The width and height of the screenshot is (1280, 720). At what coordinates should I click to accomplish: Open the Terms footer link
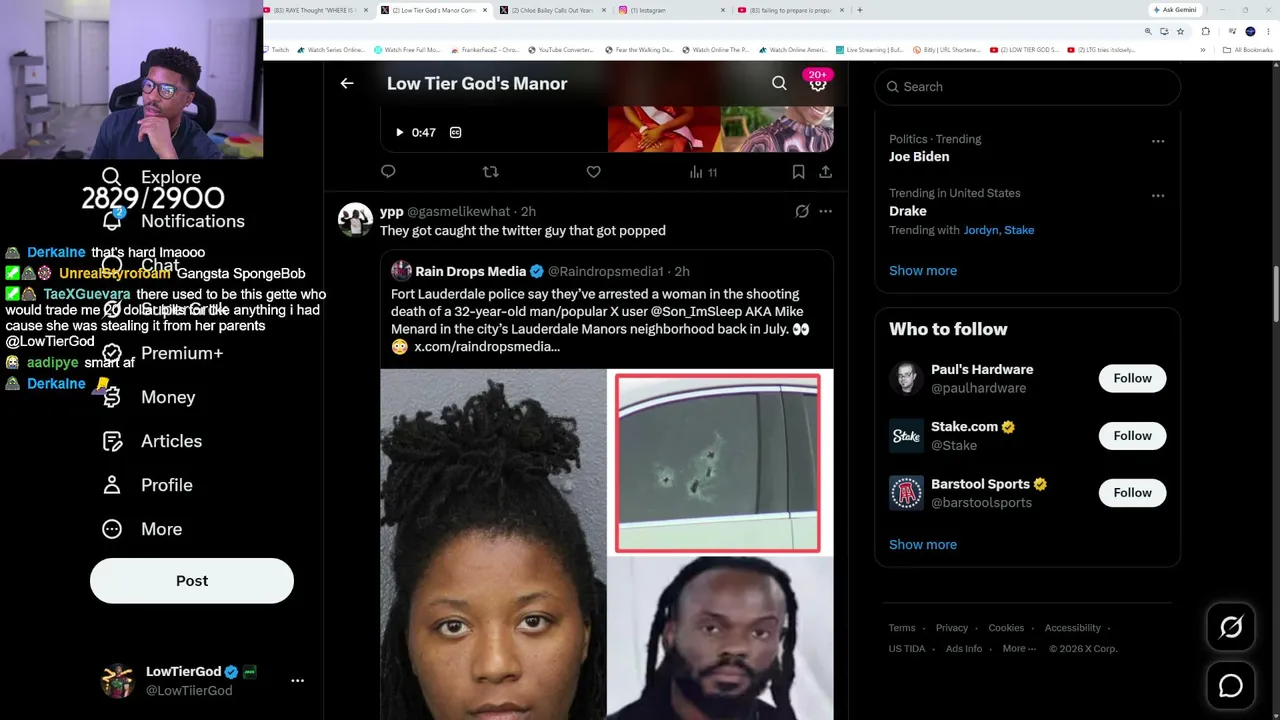point(902,628)
